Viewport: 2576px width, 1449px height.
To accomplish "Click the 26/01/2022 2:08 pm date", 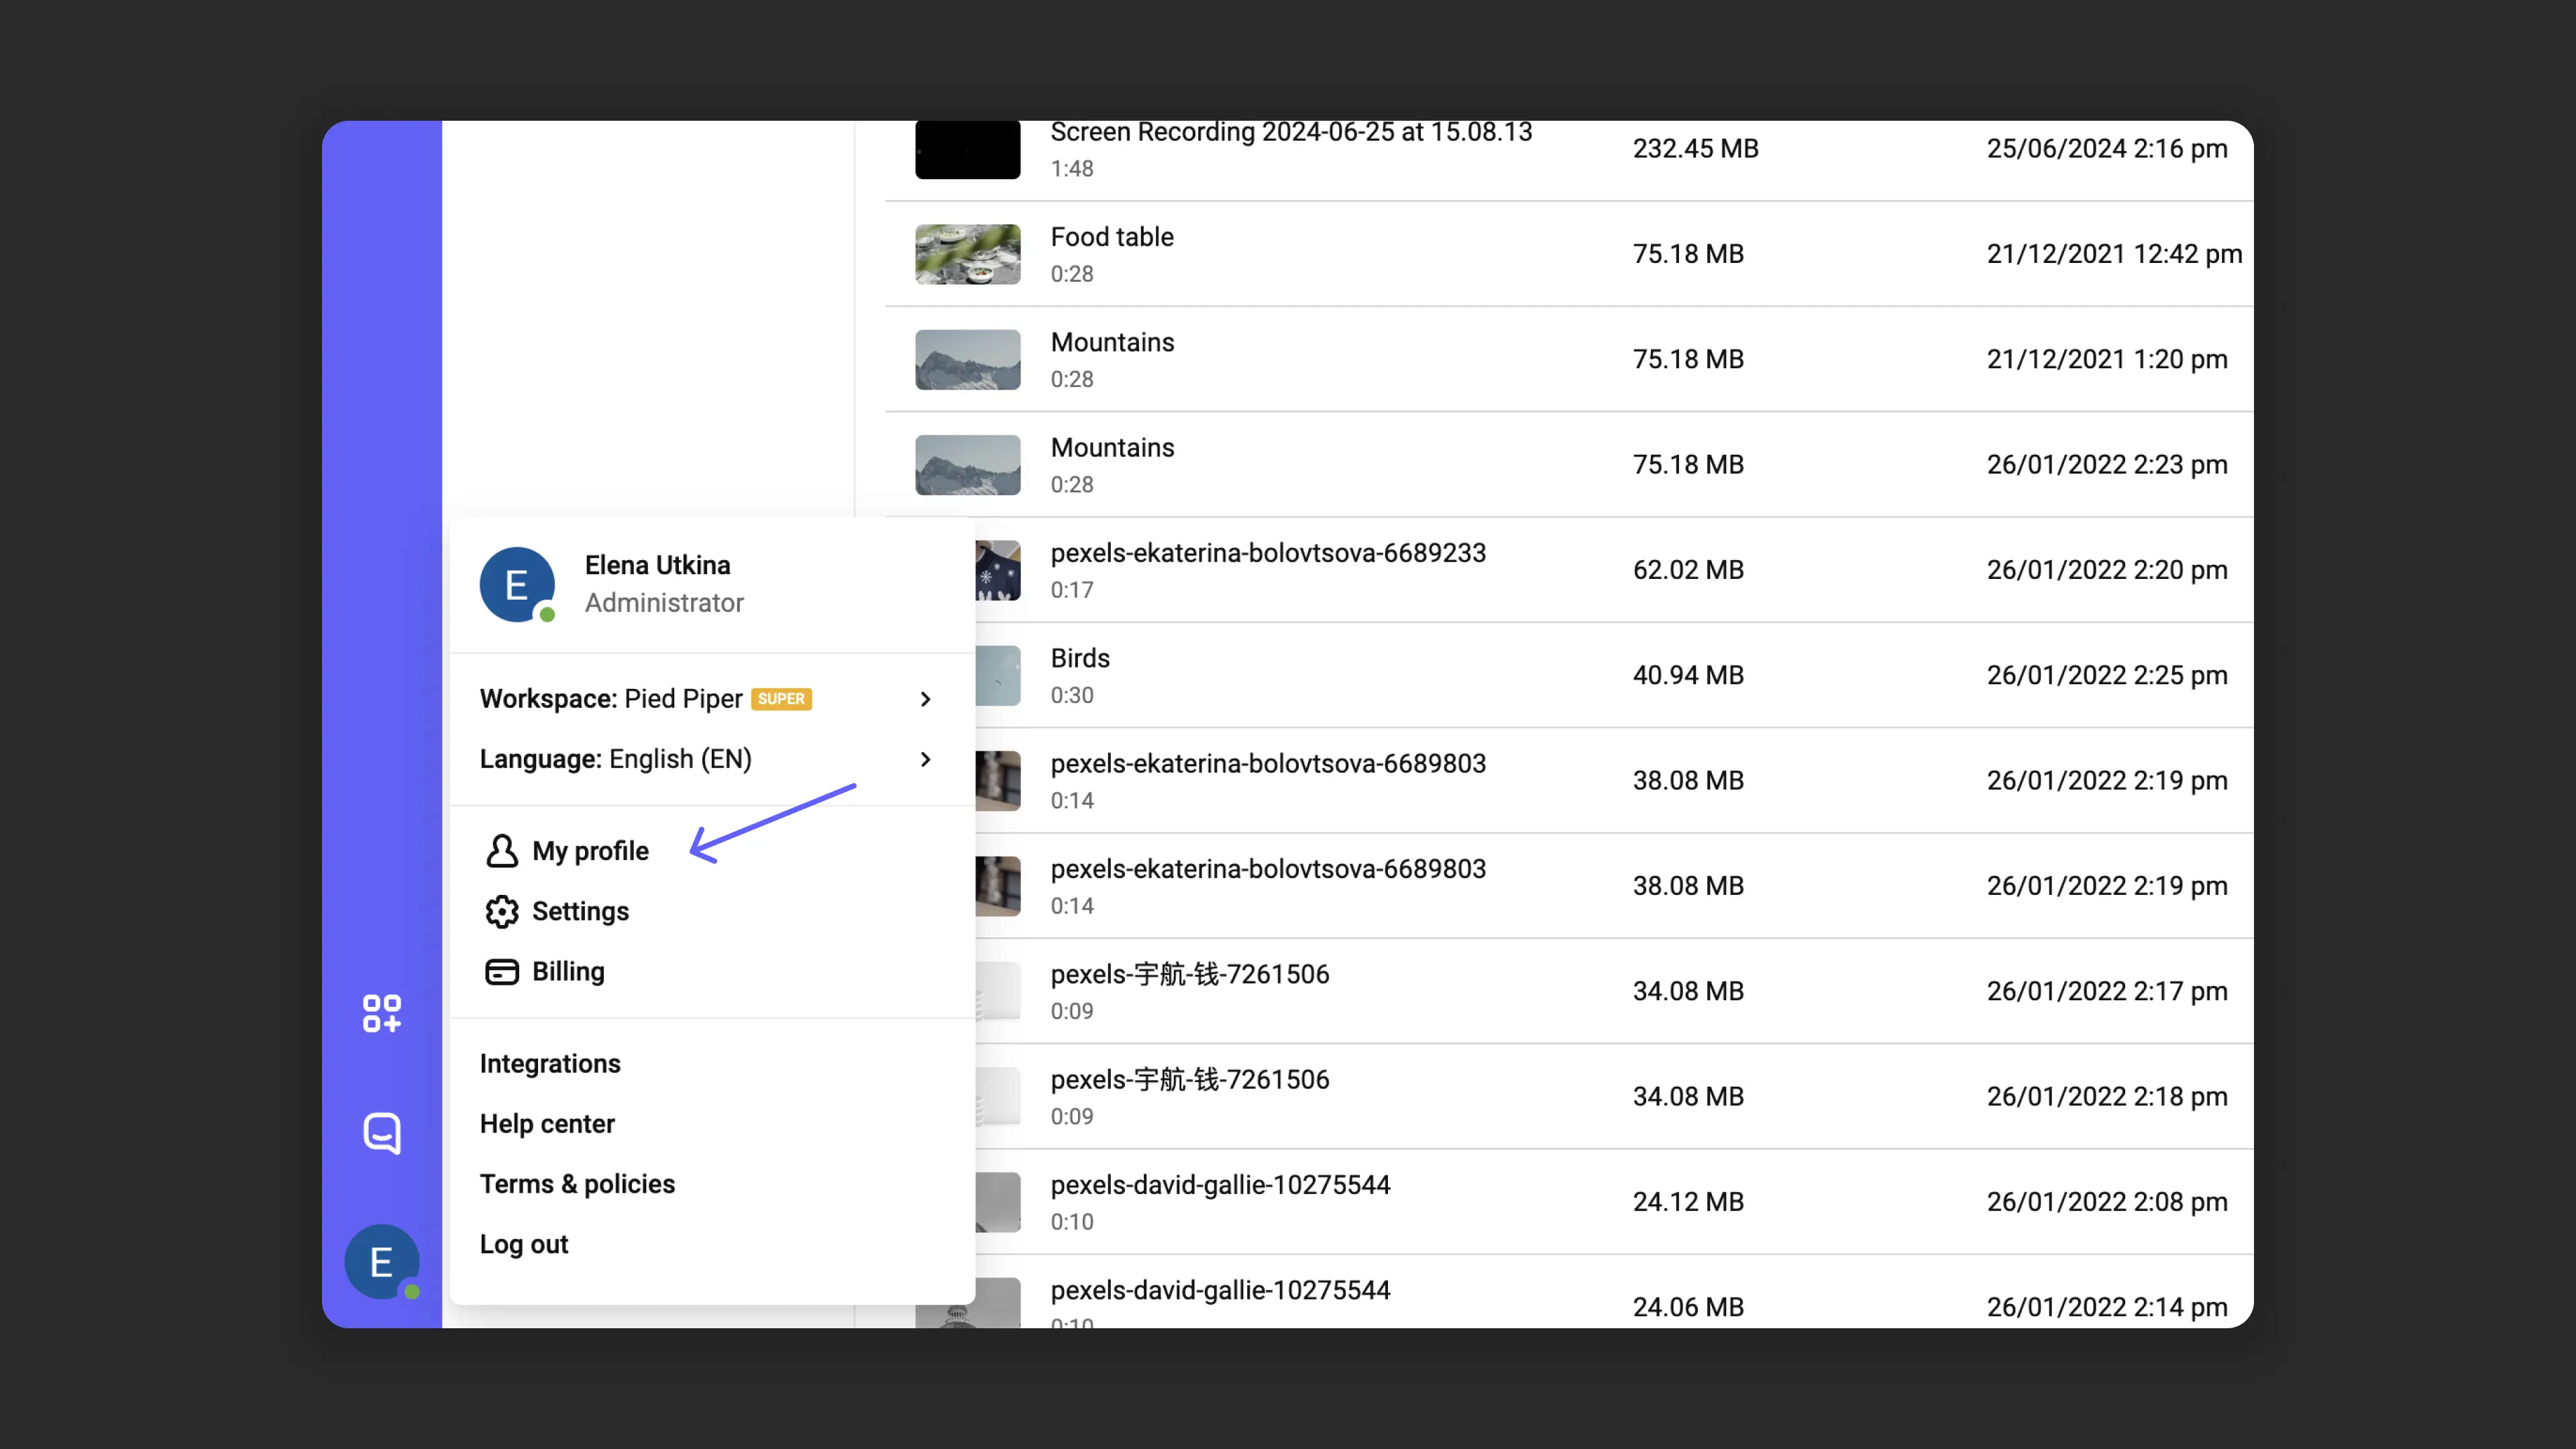I will (x=2106, y=1202).
